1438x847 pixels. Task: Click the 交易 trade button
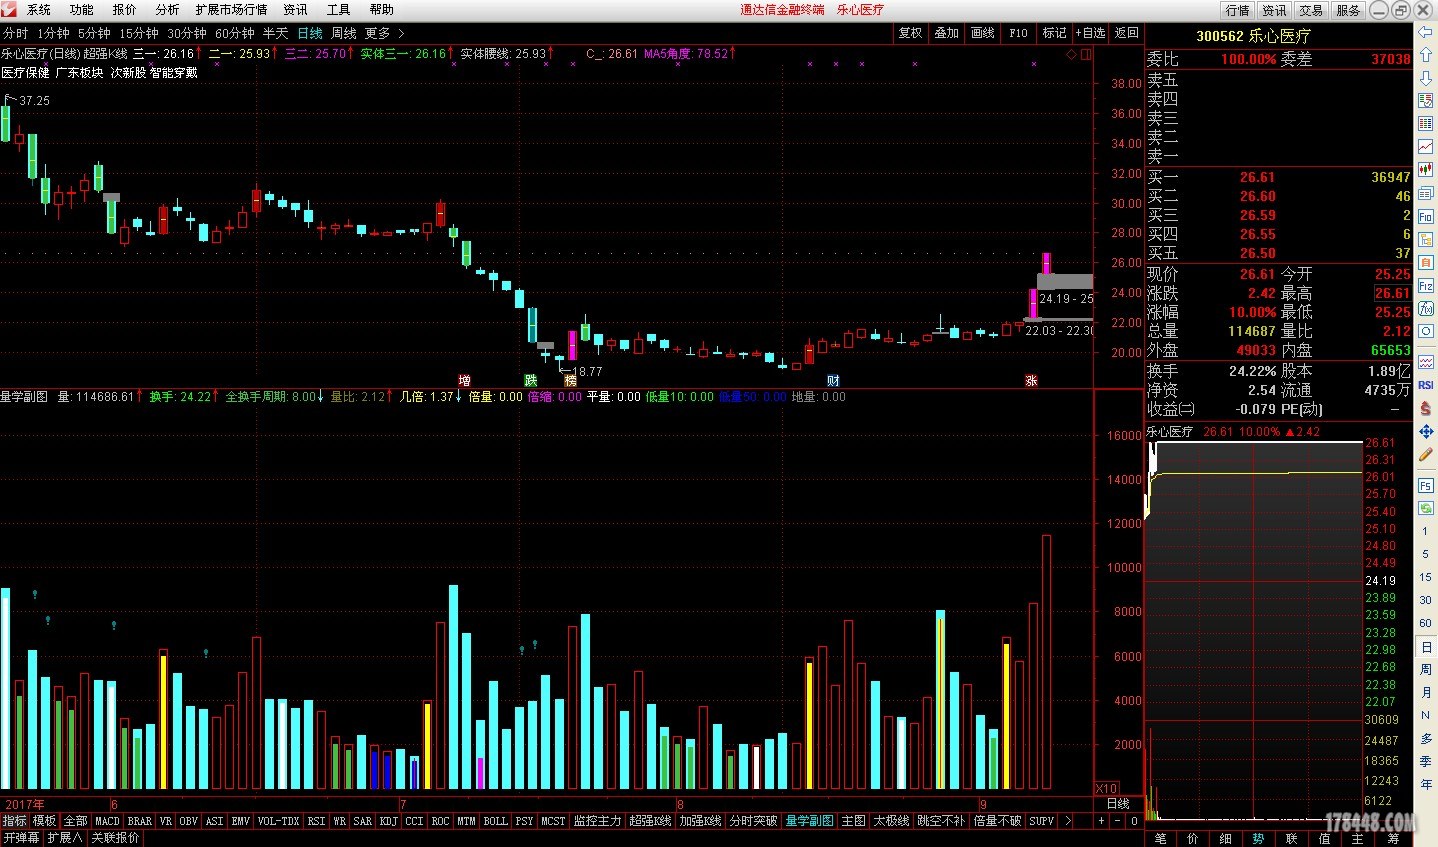point(1311,10)
